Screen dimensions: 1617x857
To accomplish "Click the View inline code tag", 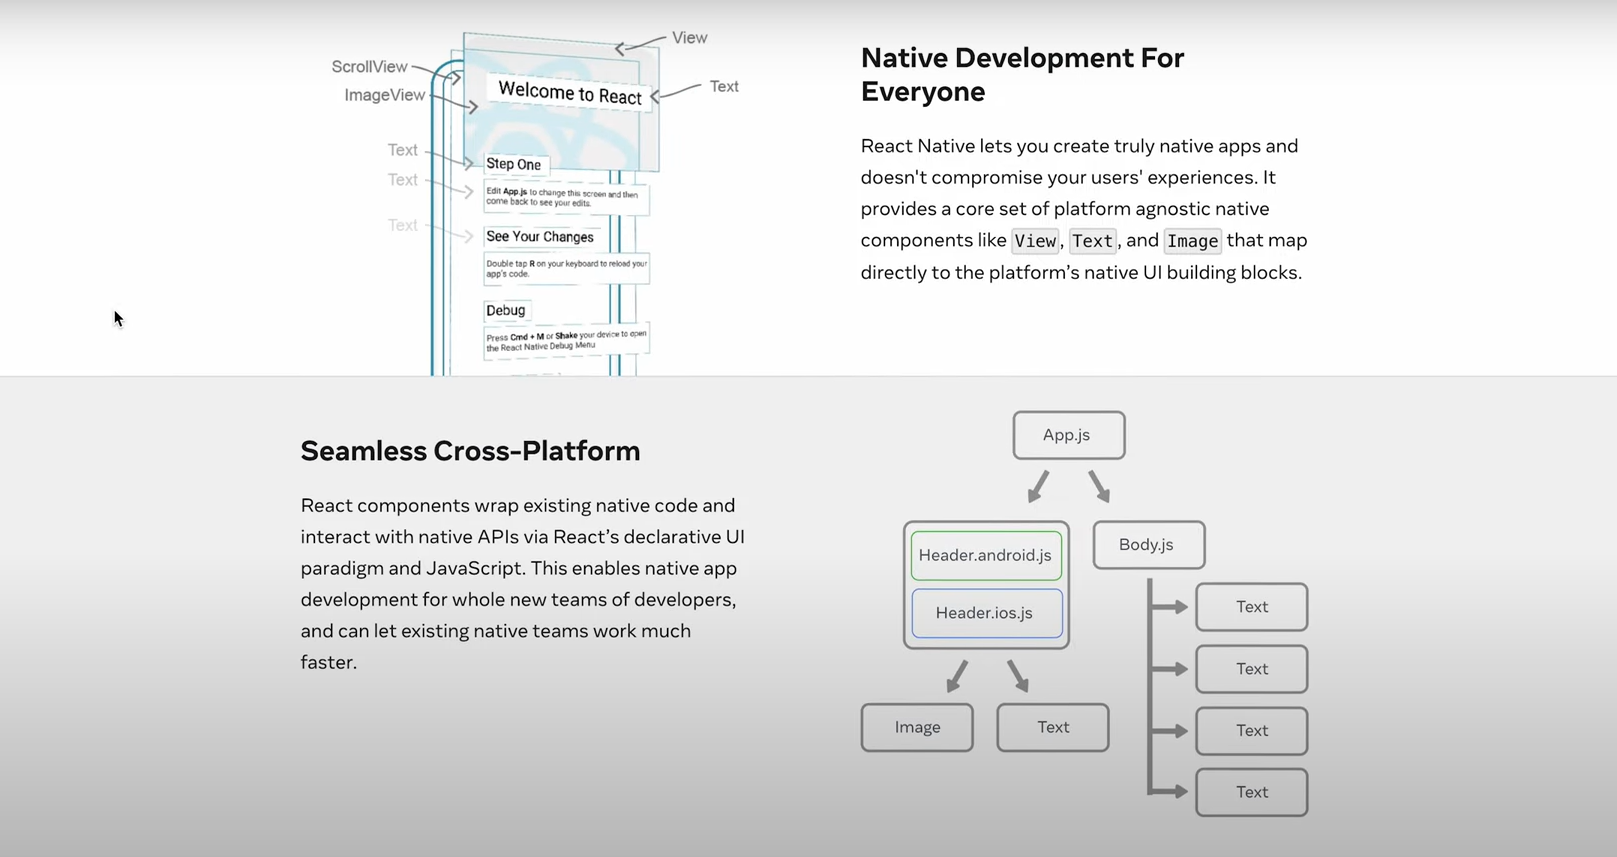I will coord(1034,241).
